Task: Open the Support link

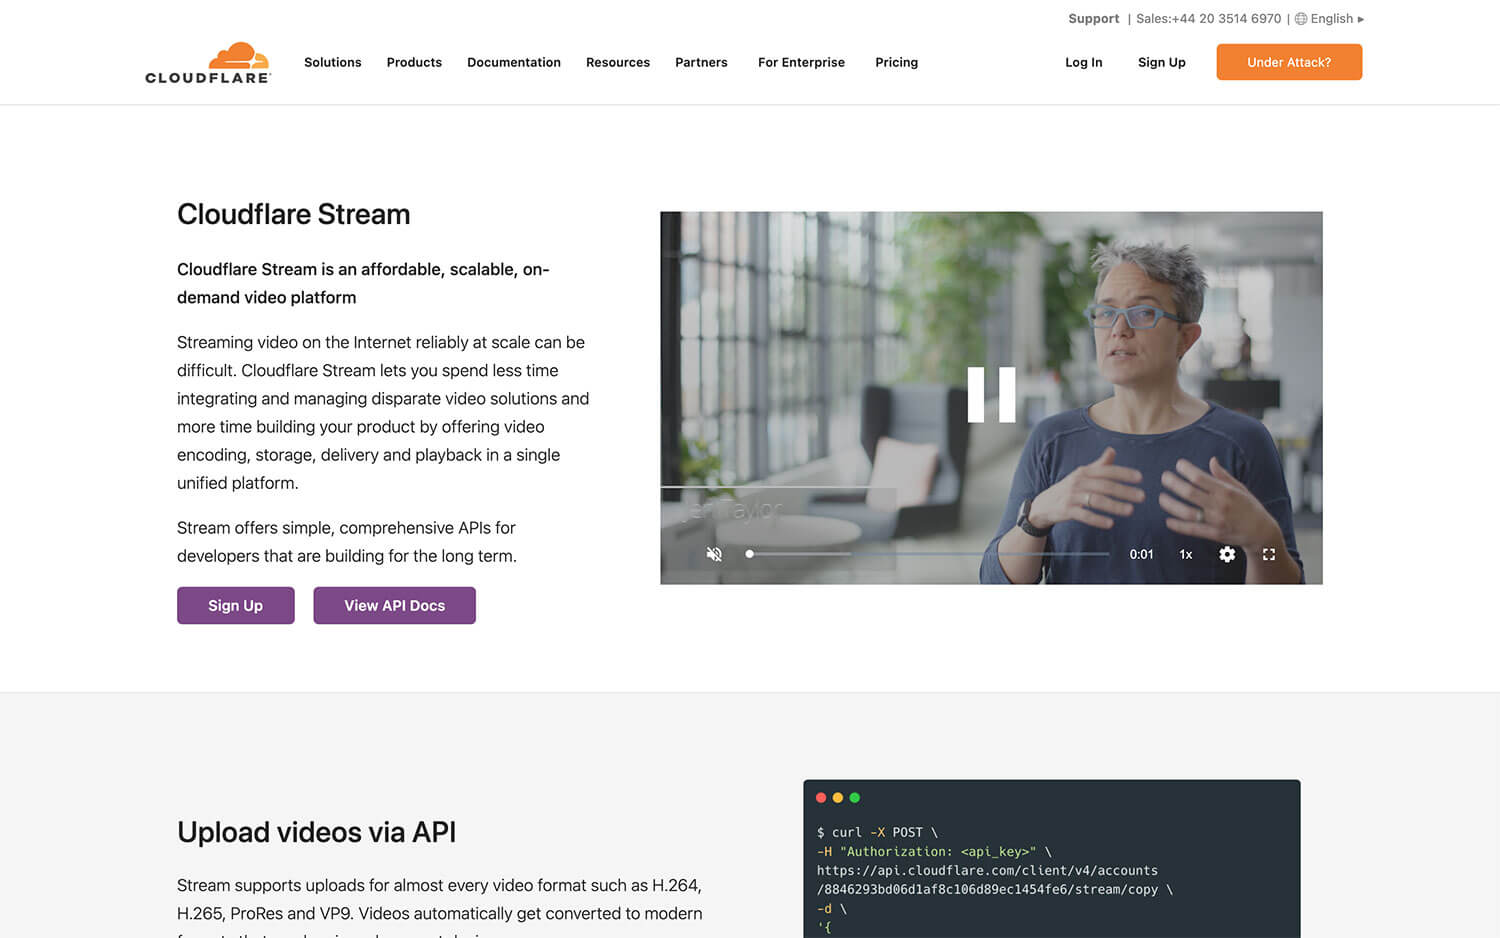Action: click(x=1094, y=19)
